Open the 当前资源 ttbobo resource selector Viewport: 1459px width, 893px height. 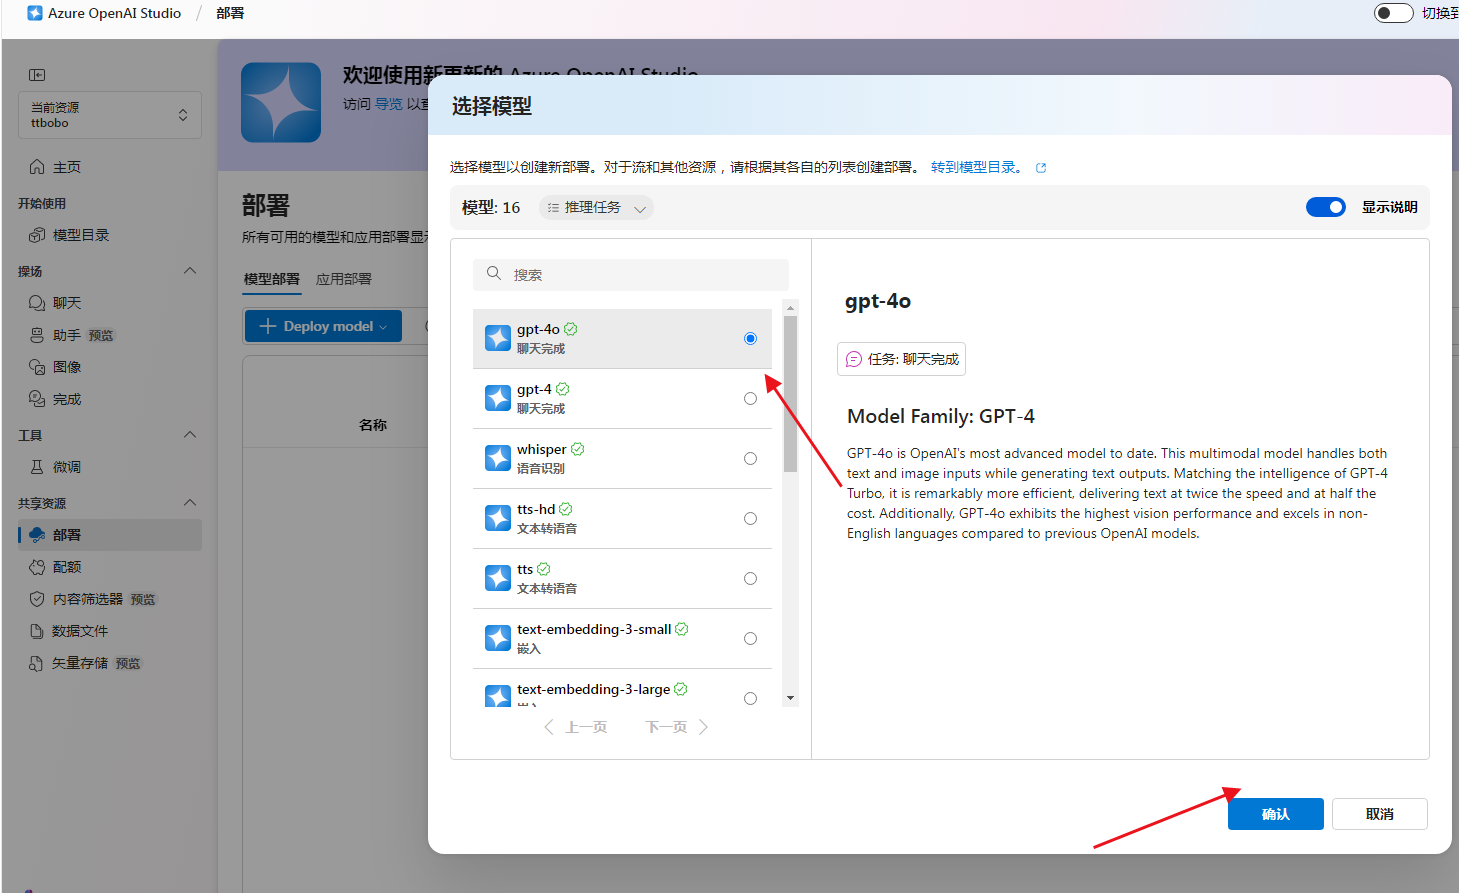(x=110, y=115)
